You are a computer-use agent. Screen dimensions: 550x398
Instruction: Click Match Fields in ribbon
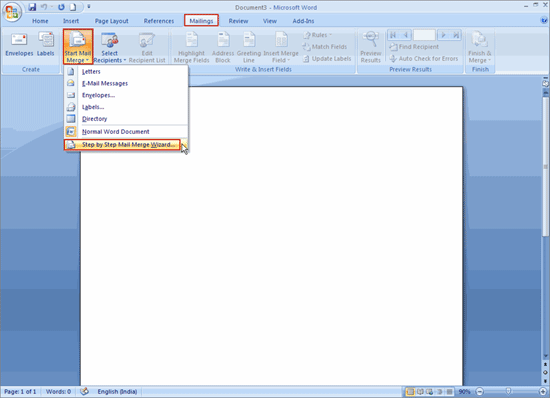coord(324,47)
